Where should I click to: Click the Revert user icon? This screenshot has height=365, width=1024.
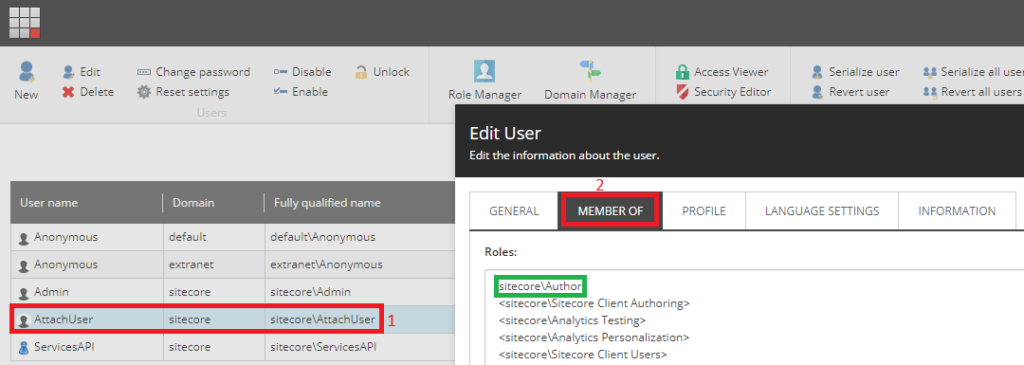[x=817, y=92]
